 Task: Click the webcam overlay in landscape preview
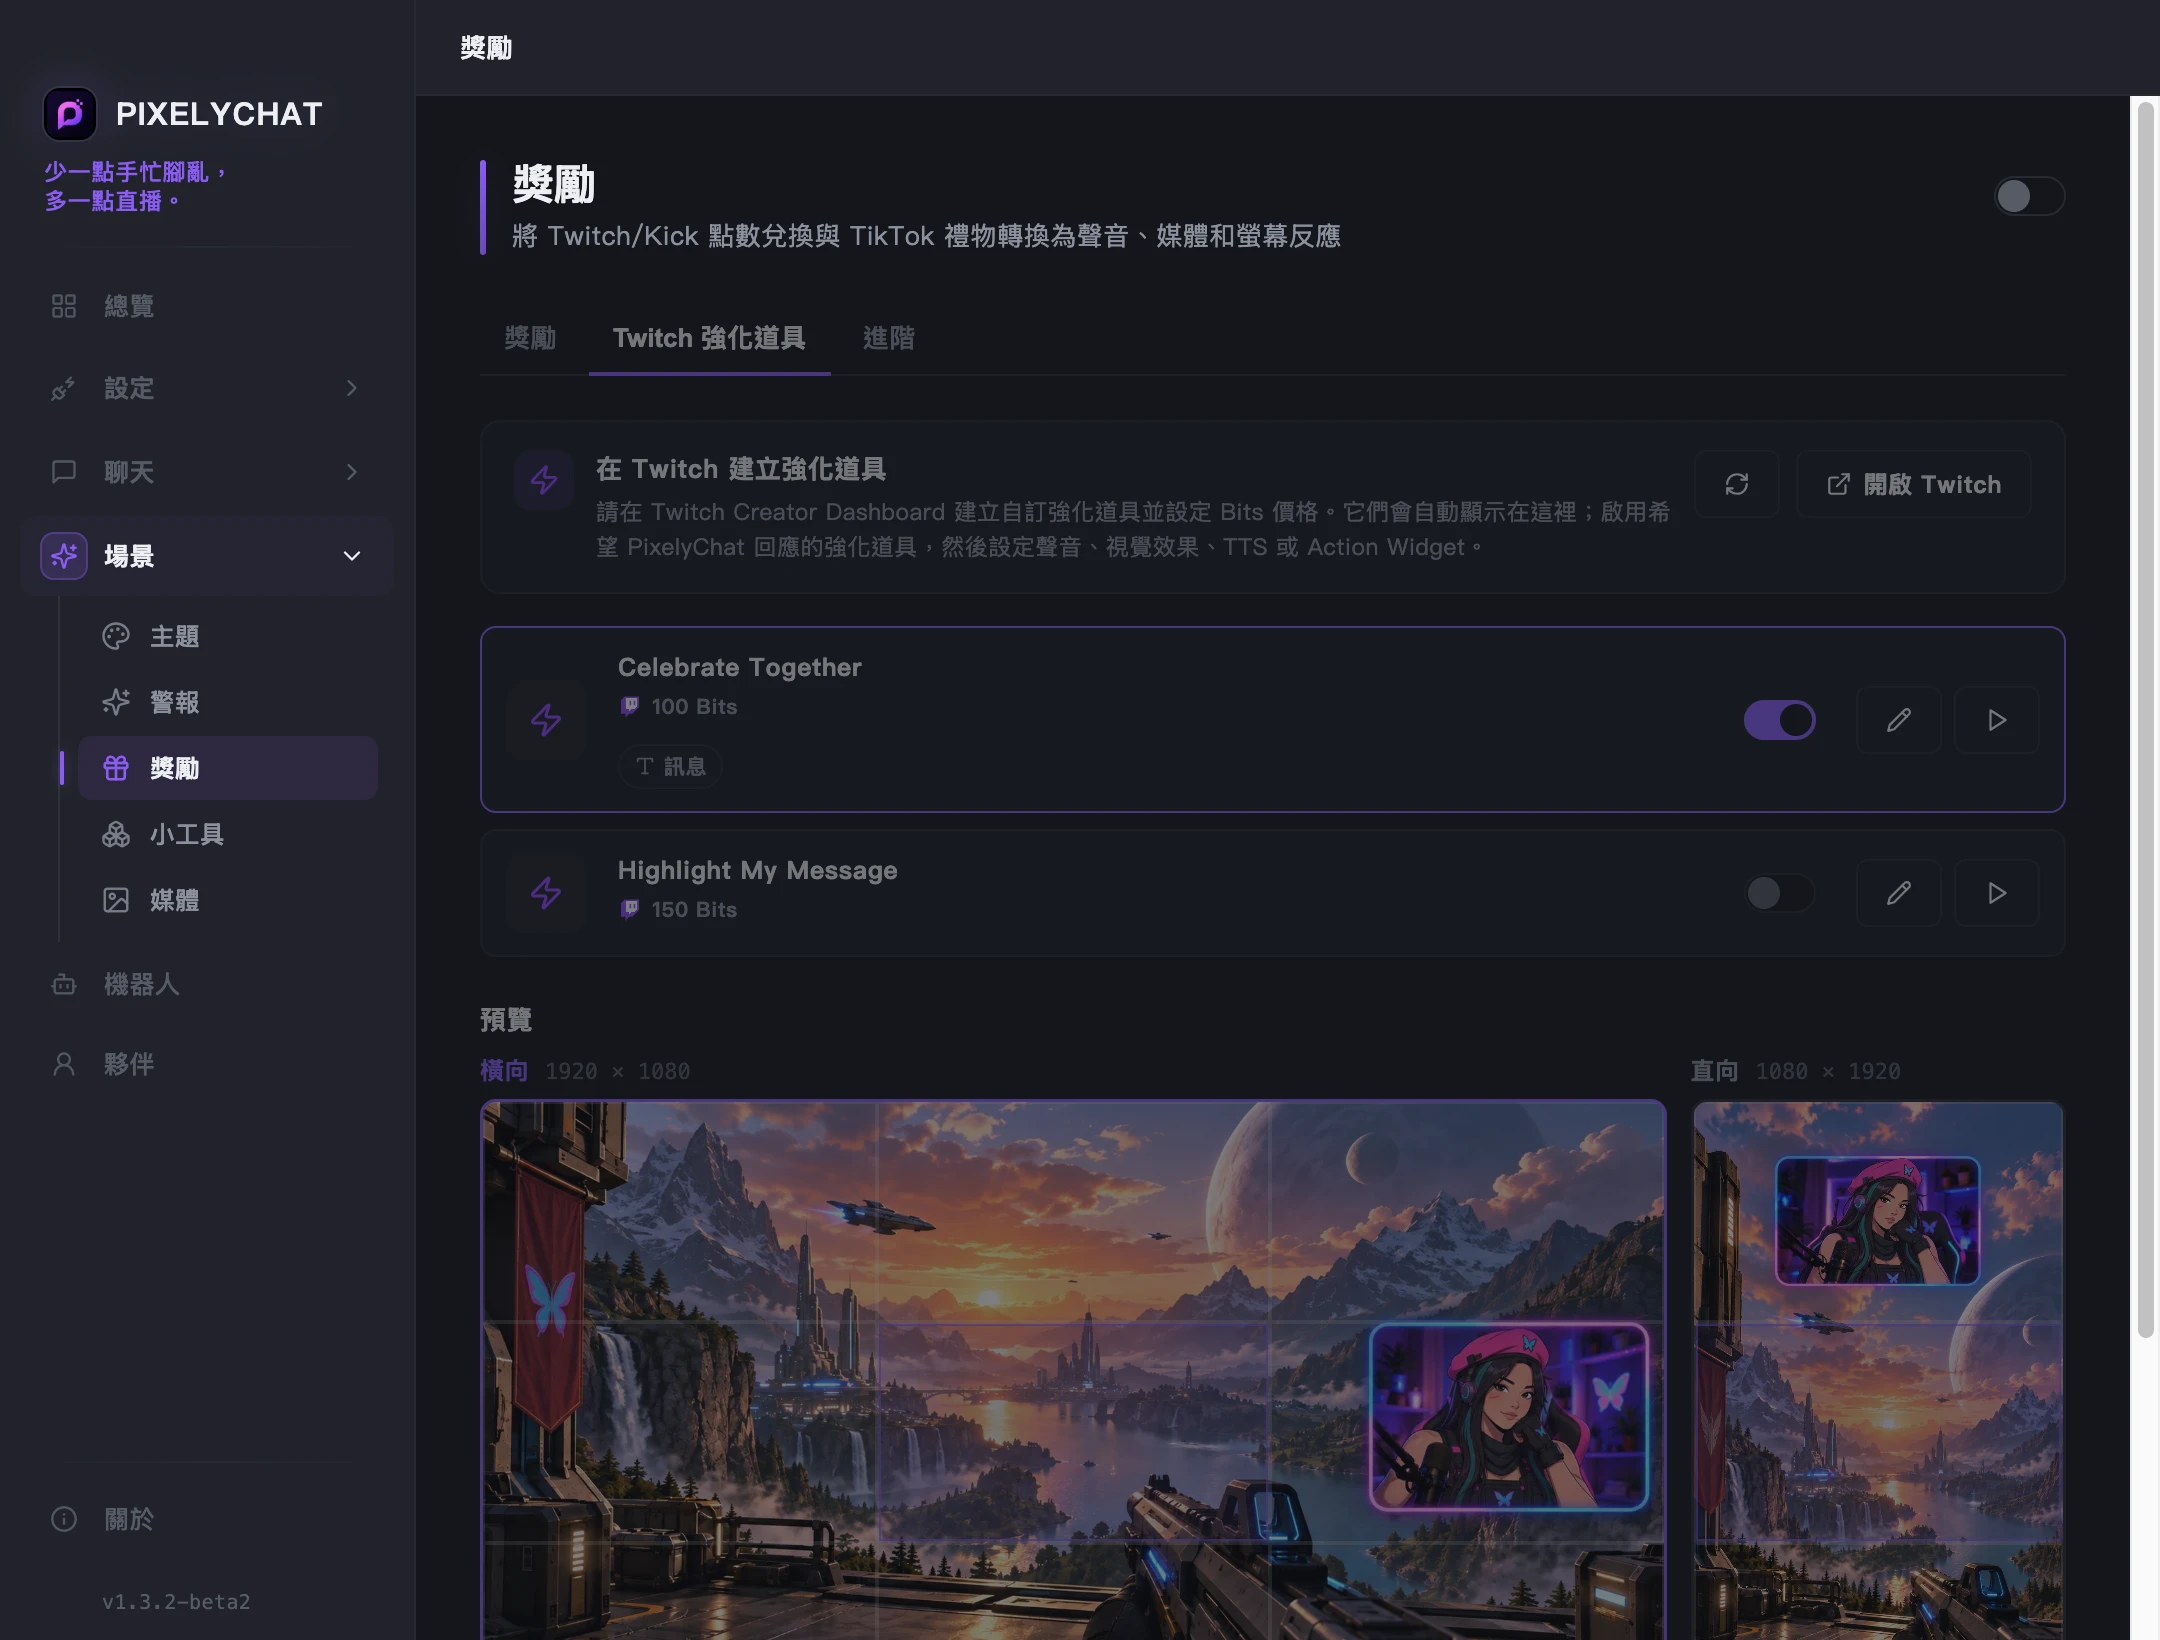tap(1509, 1416)
